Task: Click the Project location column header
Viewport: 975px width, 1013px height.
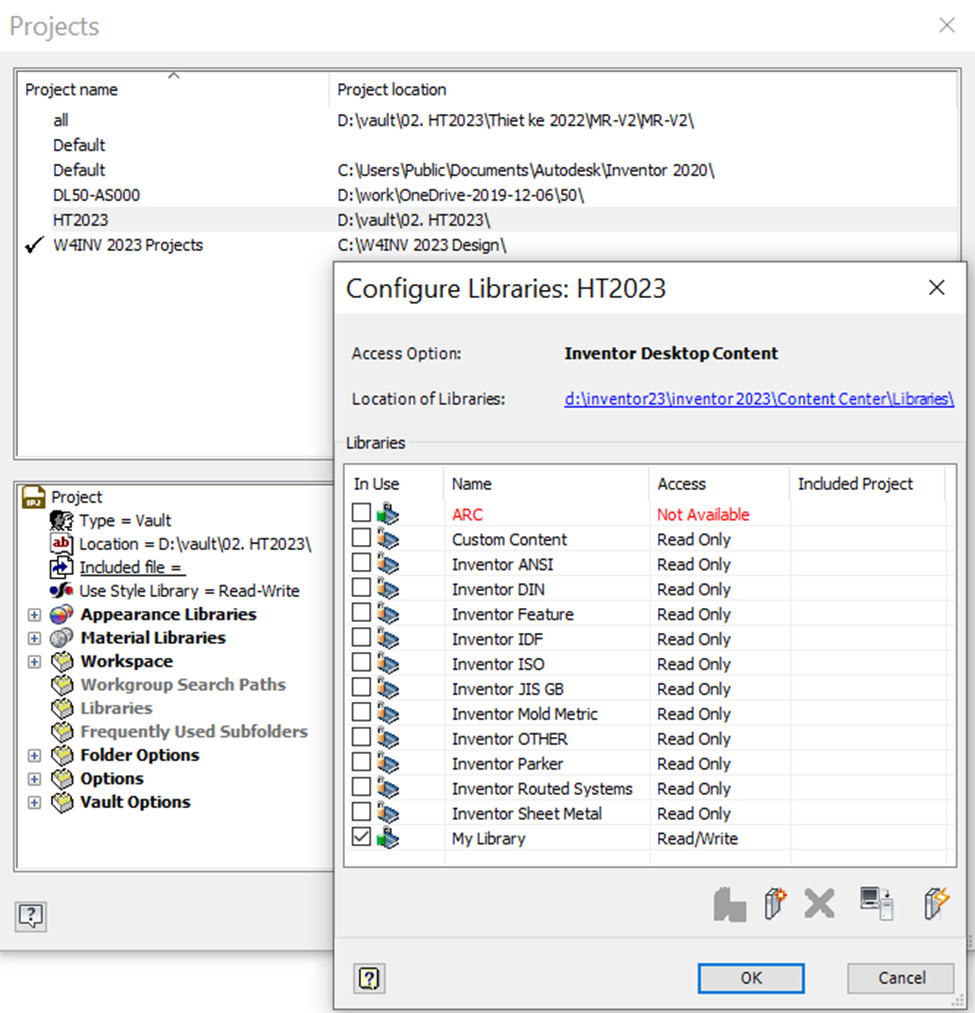Action: click(x=642, y=89)
